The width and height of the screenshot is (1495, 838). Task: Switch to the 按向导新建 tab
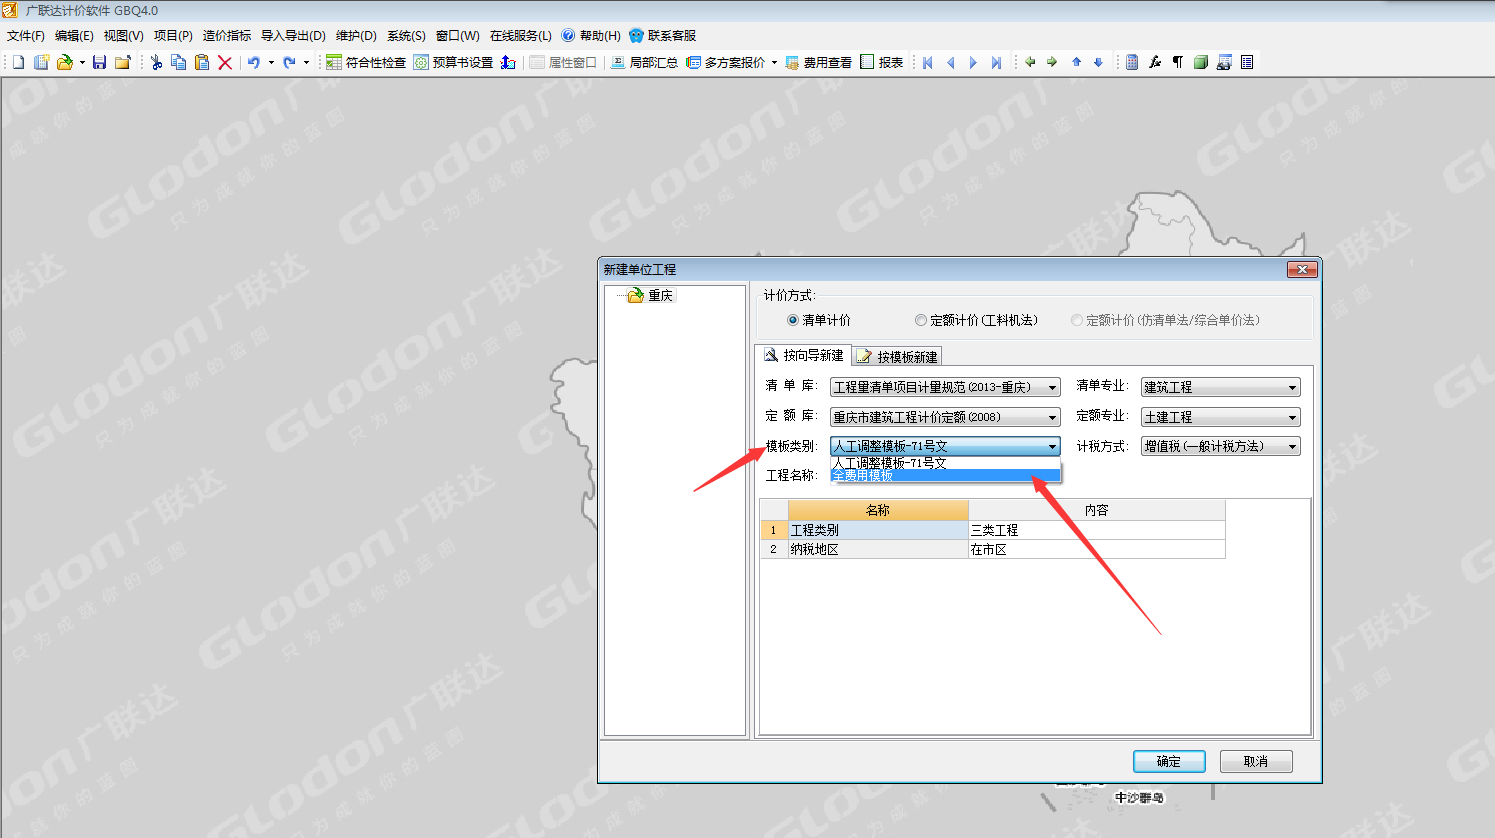click(803, 355)
